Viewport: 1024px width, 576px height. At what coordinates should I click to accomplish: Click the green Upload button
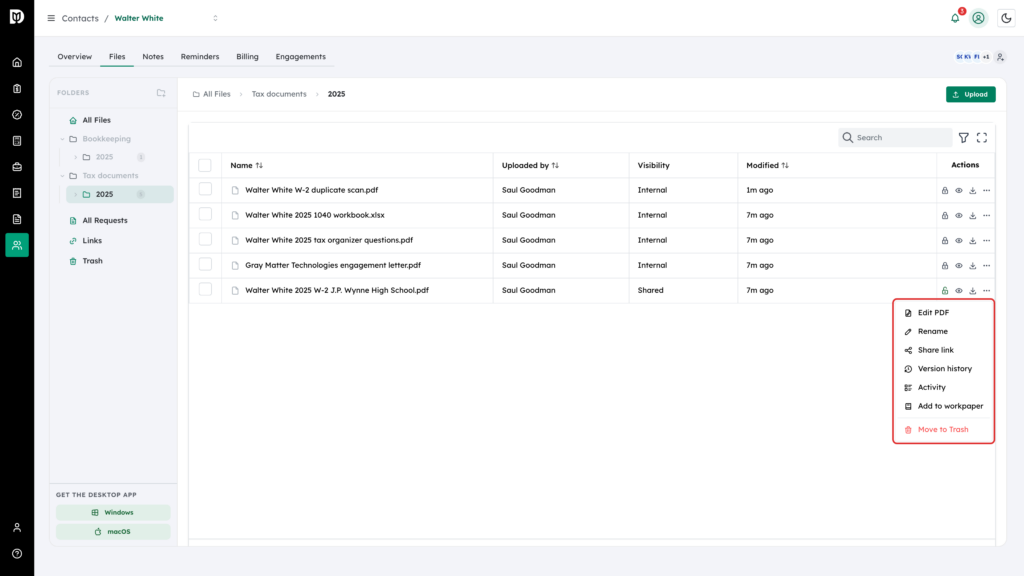pos(970,95)
